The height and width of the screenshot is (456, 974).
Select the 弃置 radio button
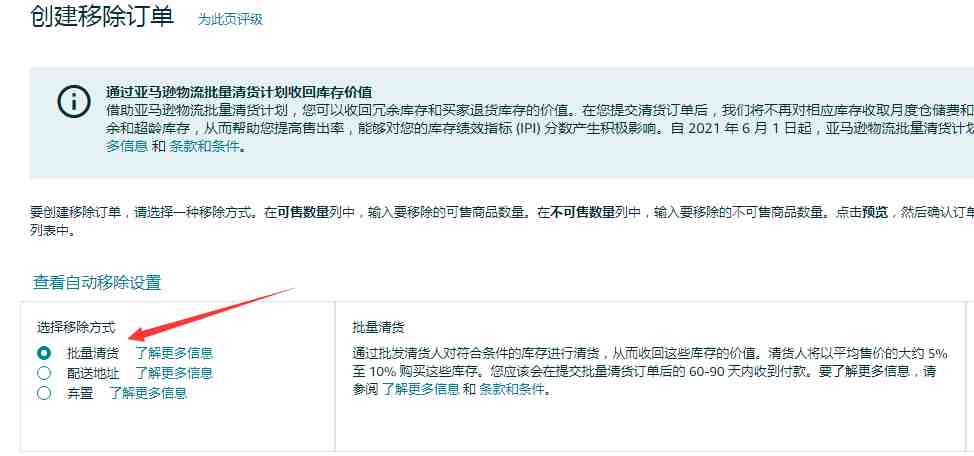click(43, 393)
